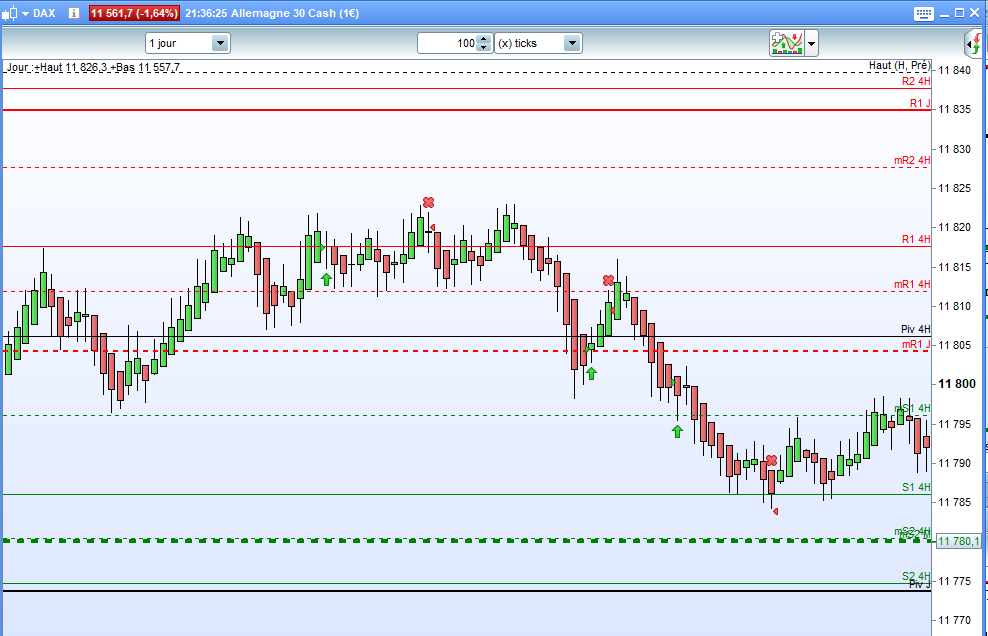Click the red price change box 11 561,7

click(134, 13)
